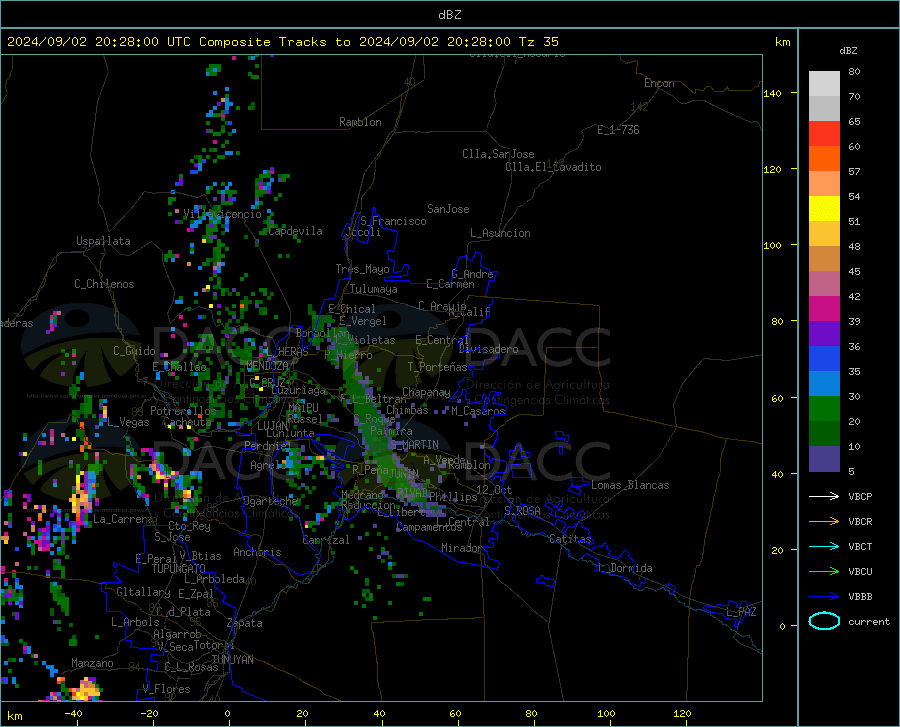Click the 'dBZ' heading above color scale
The image size is (900, 727).
(848, 50)
